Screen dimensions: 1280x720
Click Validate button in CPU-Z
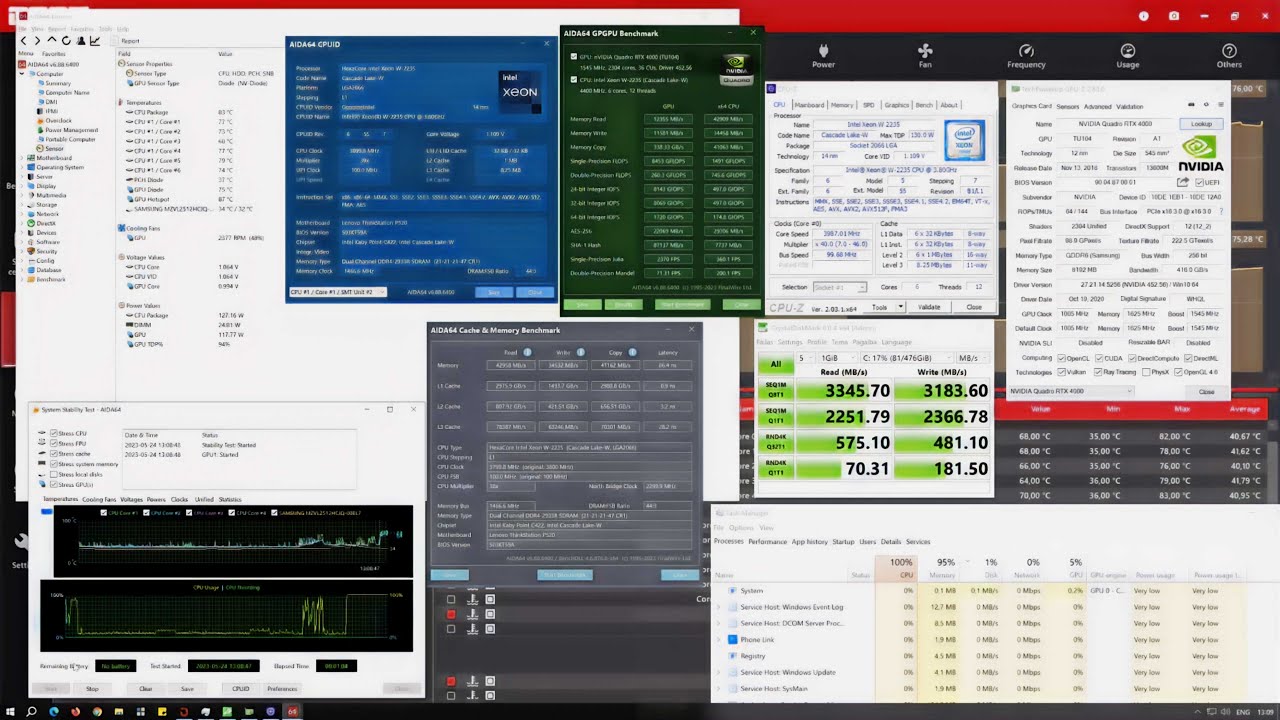coord(929,307)
